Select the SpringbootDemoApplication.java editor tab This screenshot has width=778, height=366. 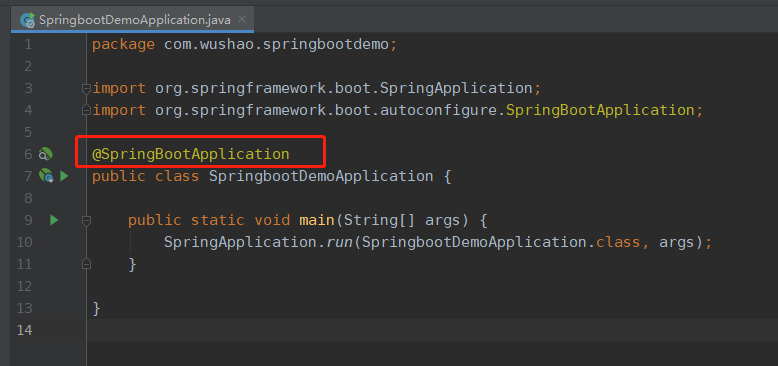click(132, 20)
